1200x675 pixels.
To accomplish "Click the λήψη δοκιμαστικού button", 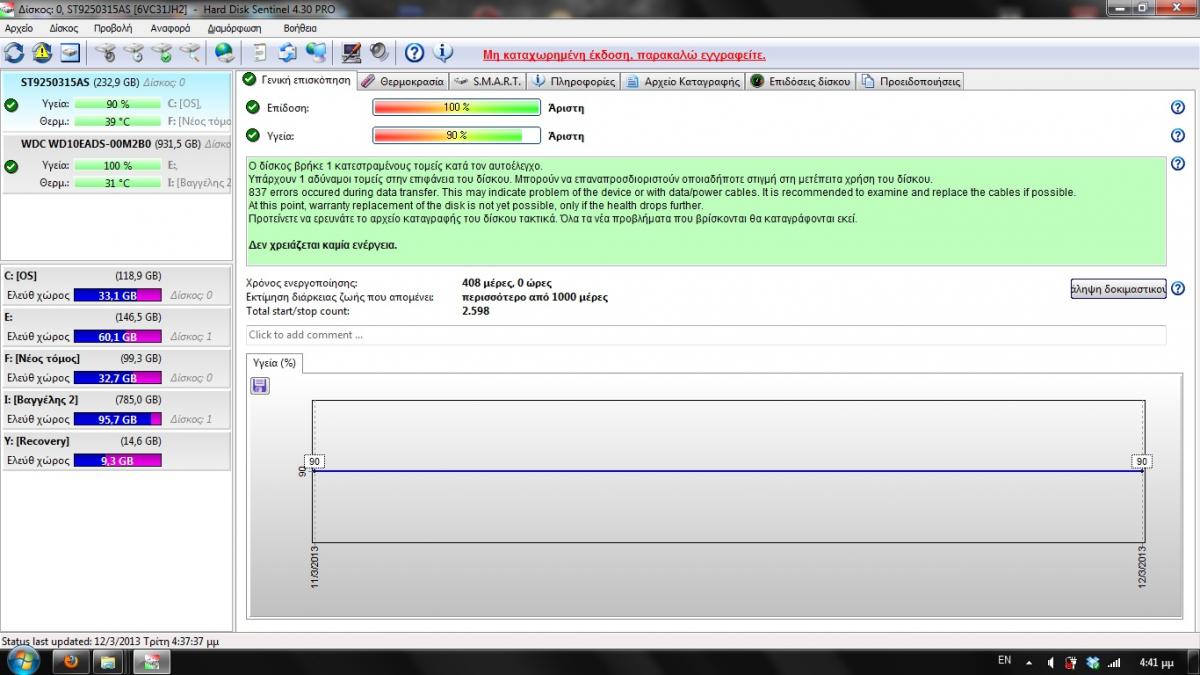I will [1118, 289].
